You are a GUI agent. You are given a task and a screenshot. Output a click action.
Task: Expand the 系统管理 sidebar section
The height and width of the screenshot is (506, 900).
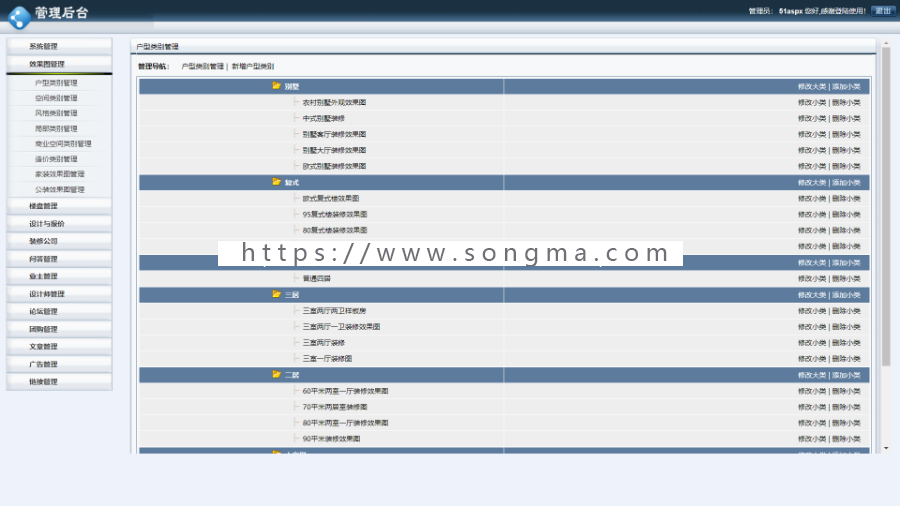click(x=59, y=46)
